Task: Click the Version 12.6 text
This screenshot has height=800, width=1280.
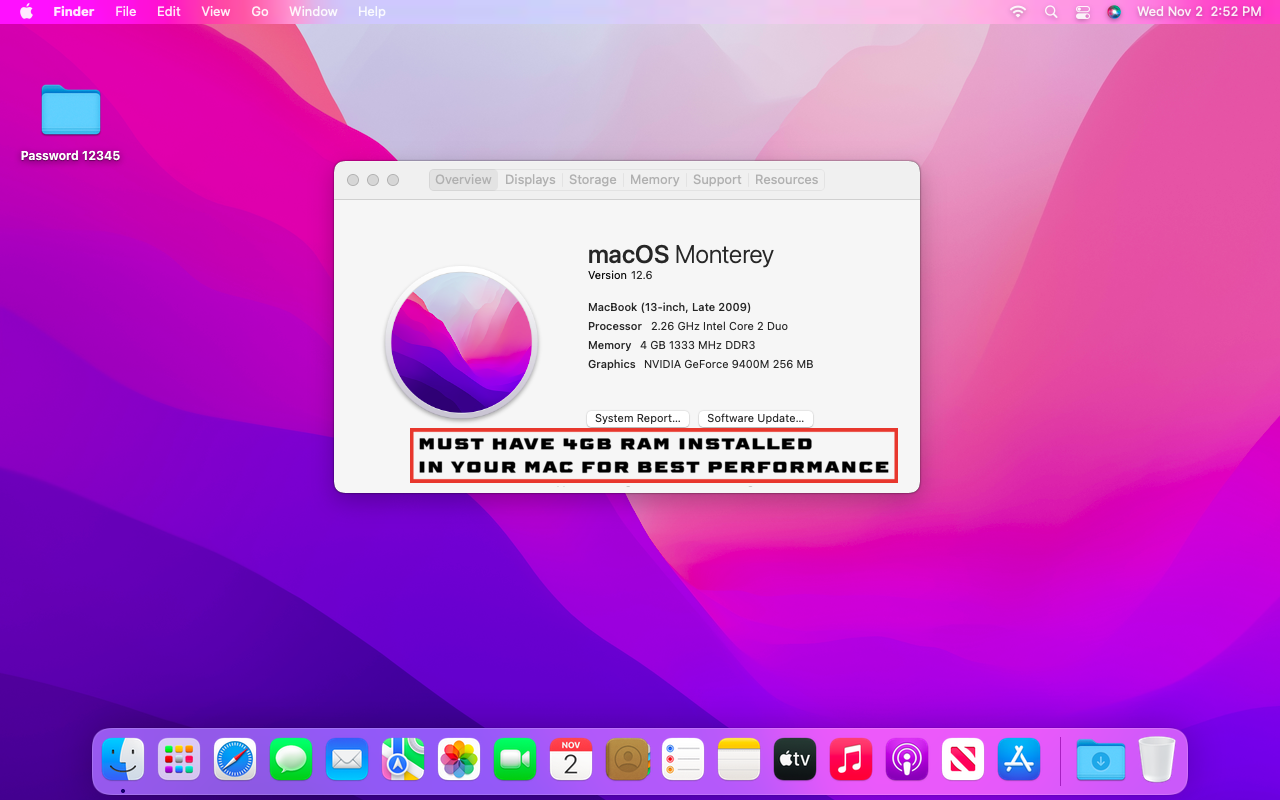Action: coord(620,275)
